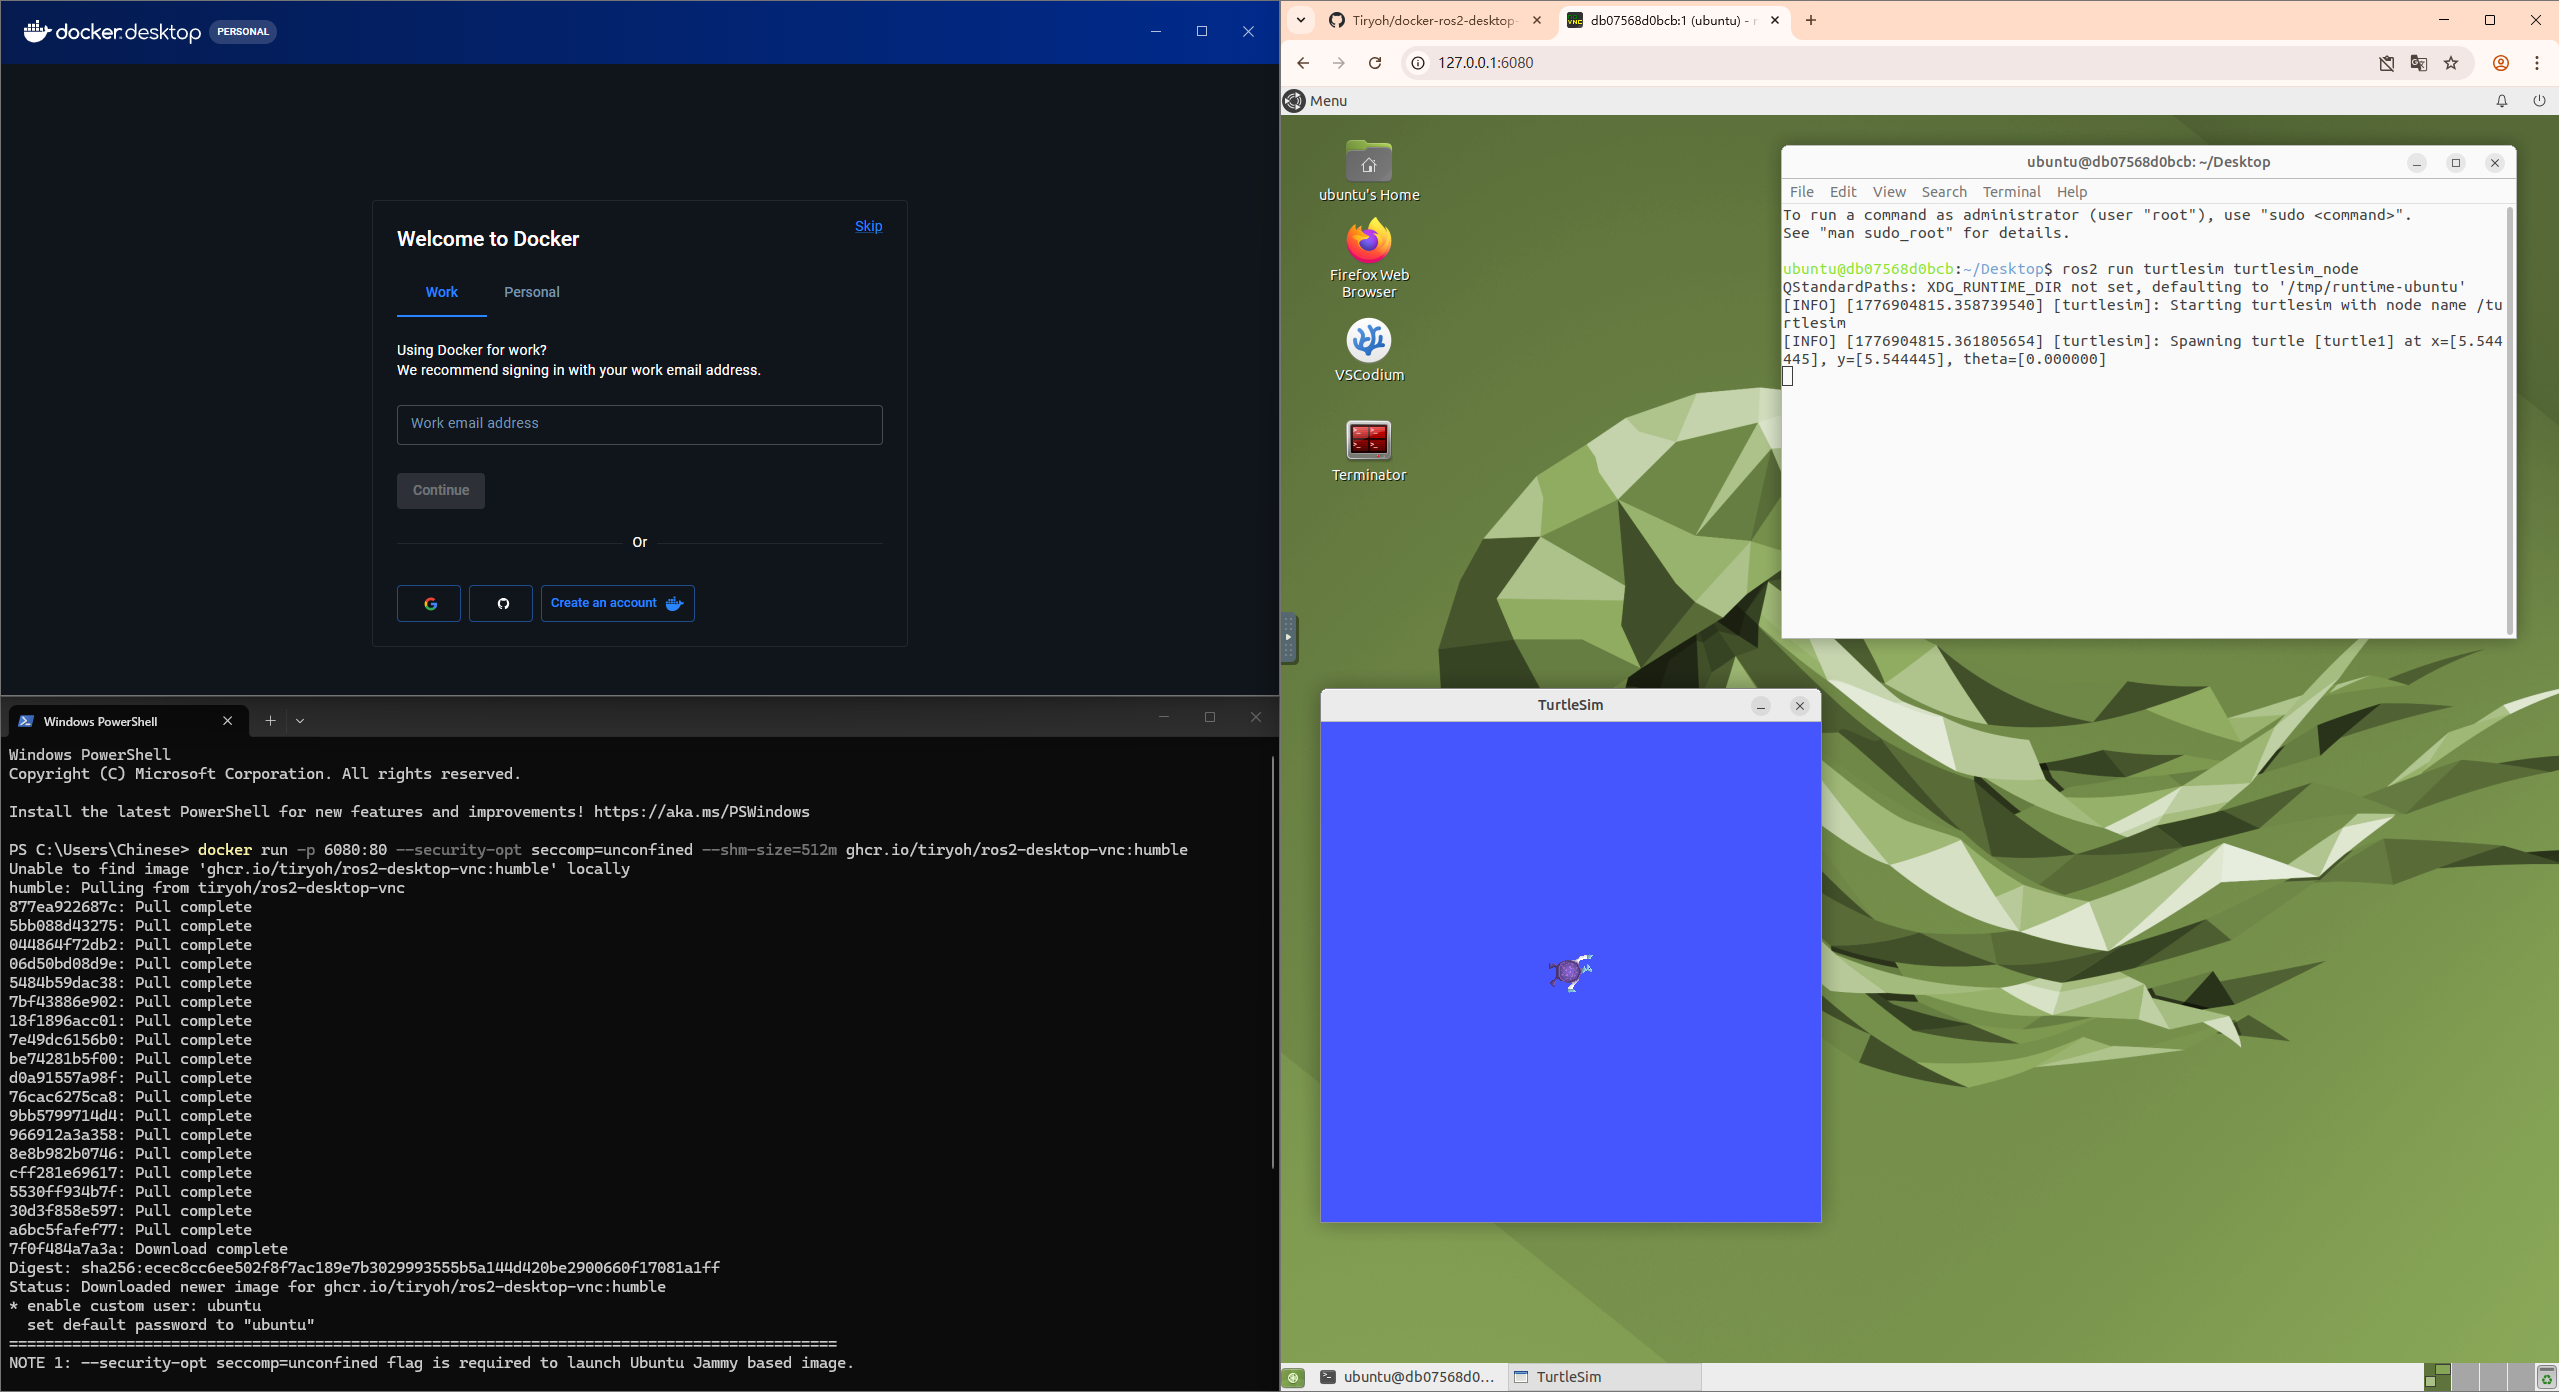The width and height of the screenshot is (2559, 1392).
Task: Click the Skip link in Docker welcome
Action: point(868,227)
